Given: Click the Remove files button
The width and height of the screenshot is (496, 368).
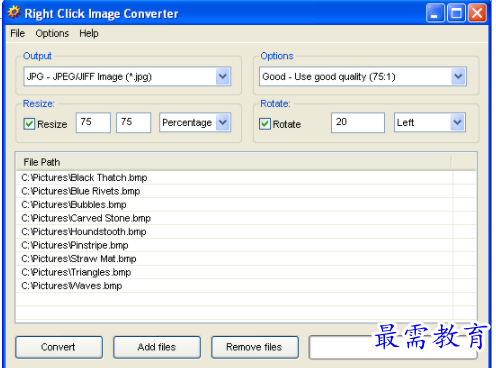Looking at the screenshot, I should (255, 347).
